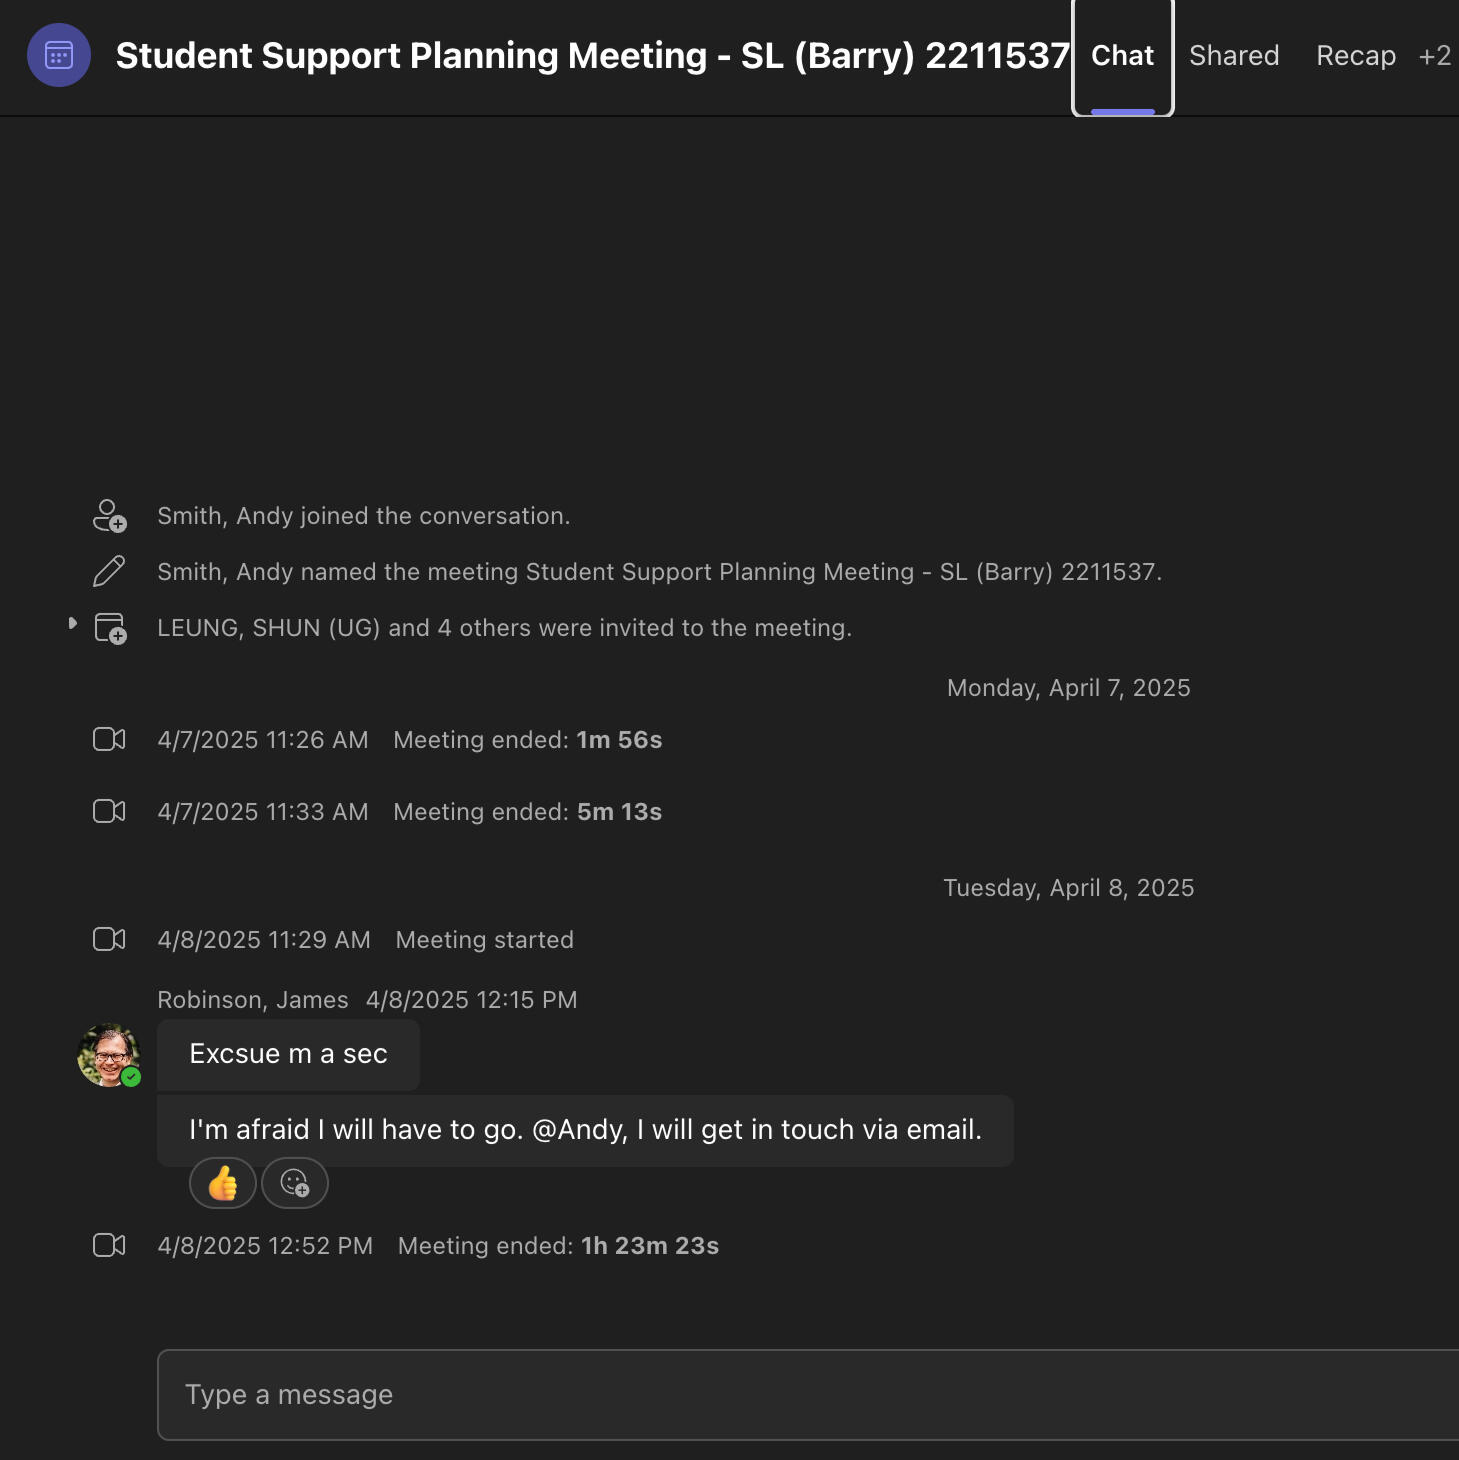Click the meeting title in header
The height and width of the screenshot is (1460, 1459).
[x=592, y=56]
